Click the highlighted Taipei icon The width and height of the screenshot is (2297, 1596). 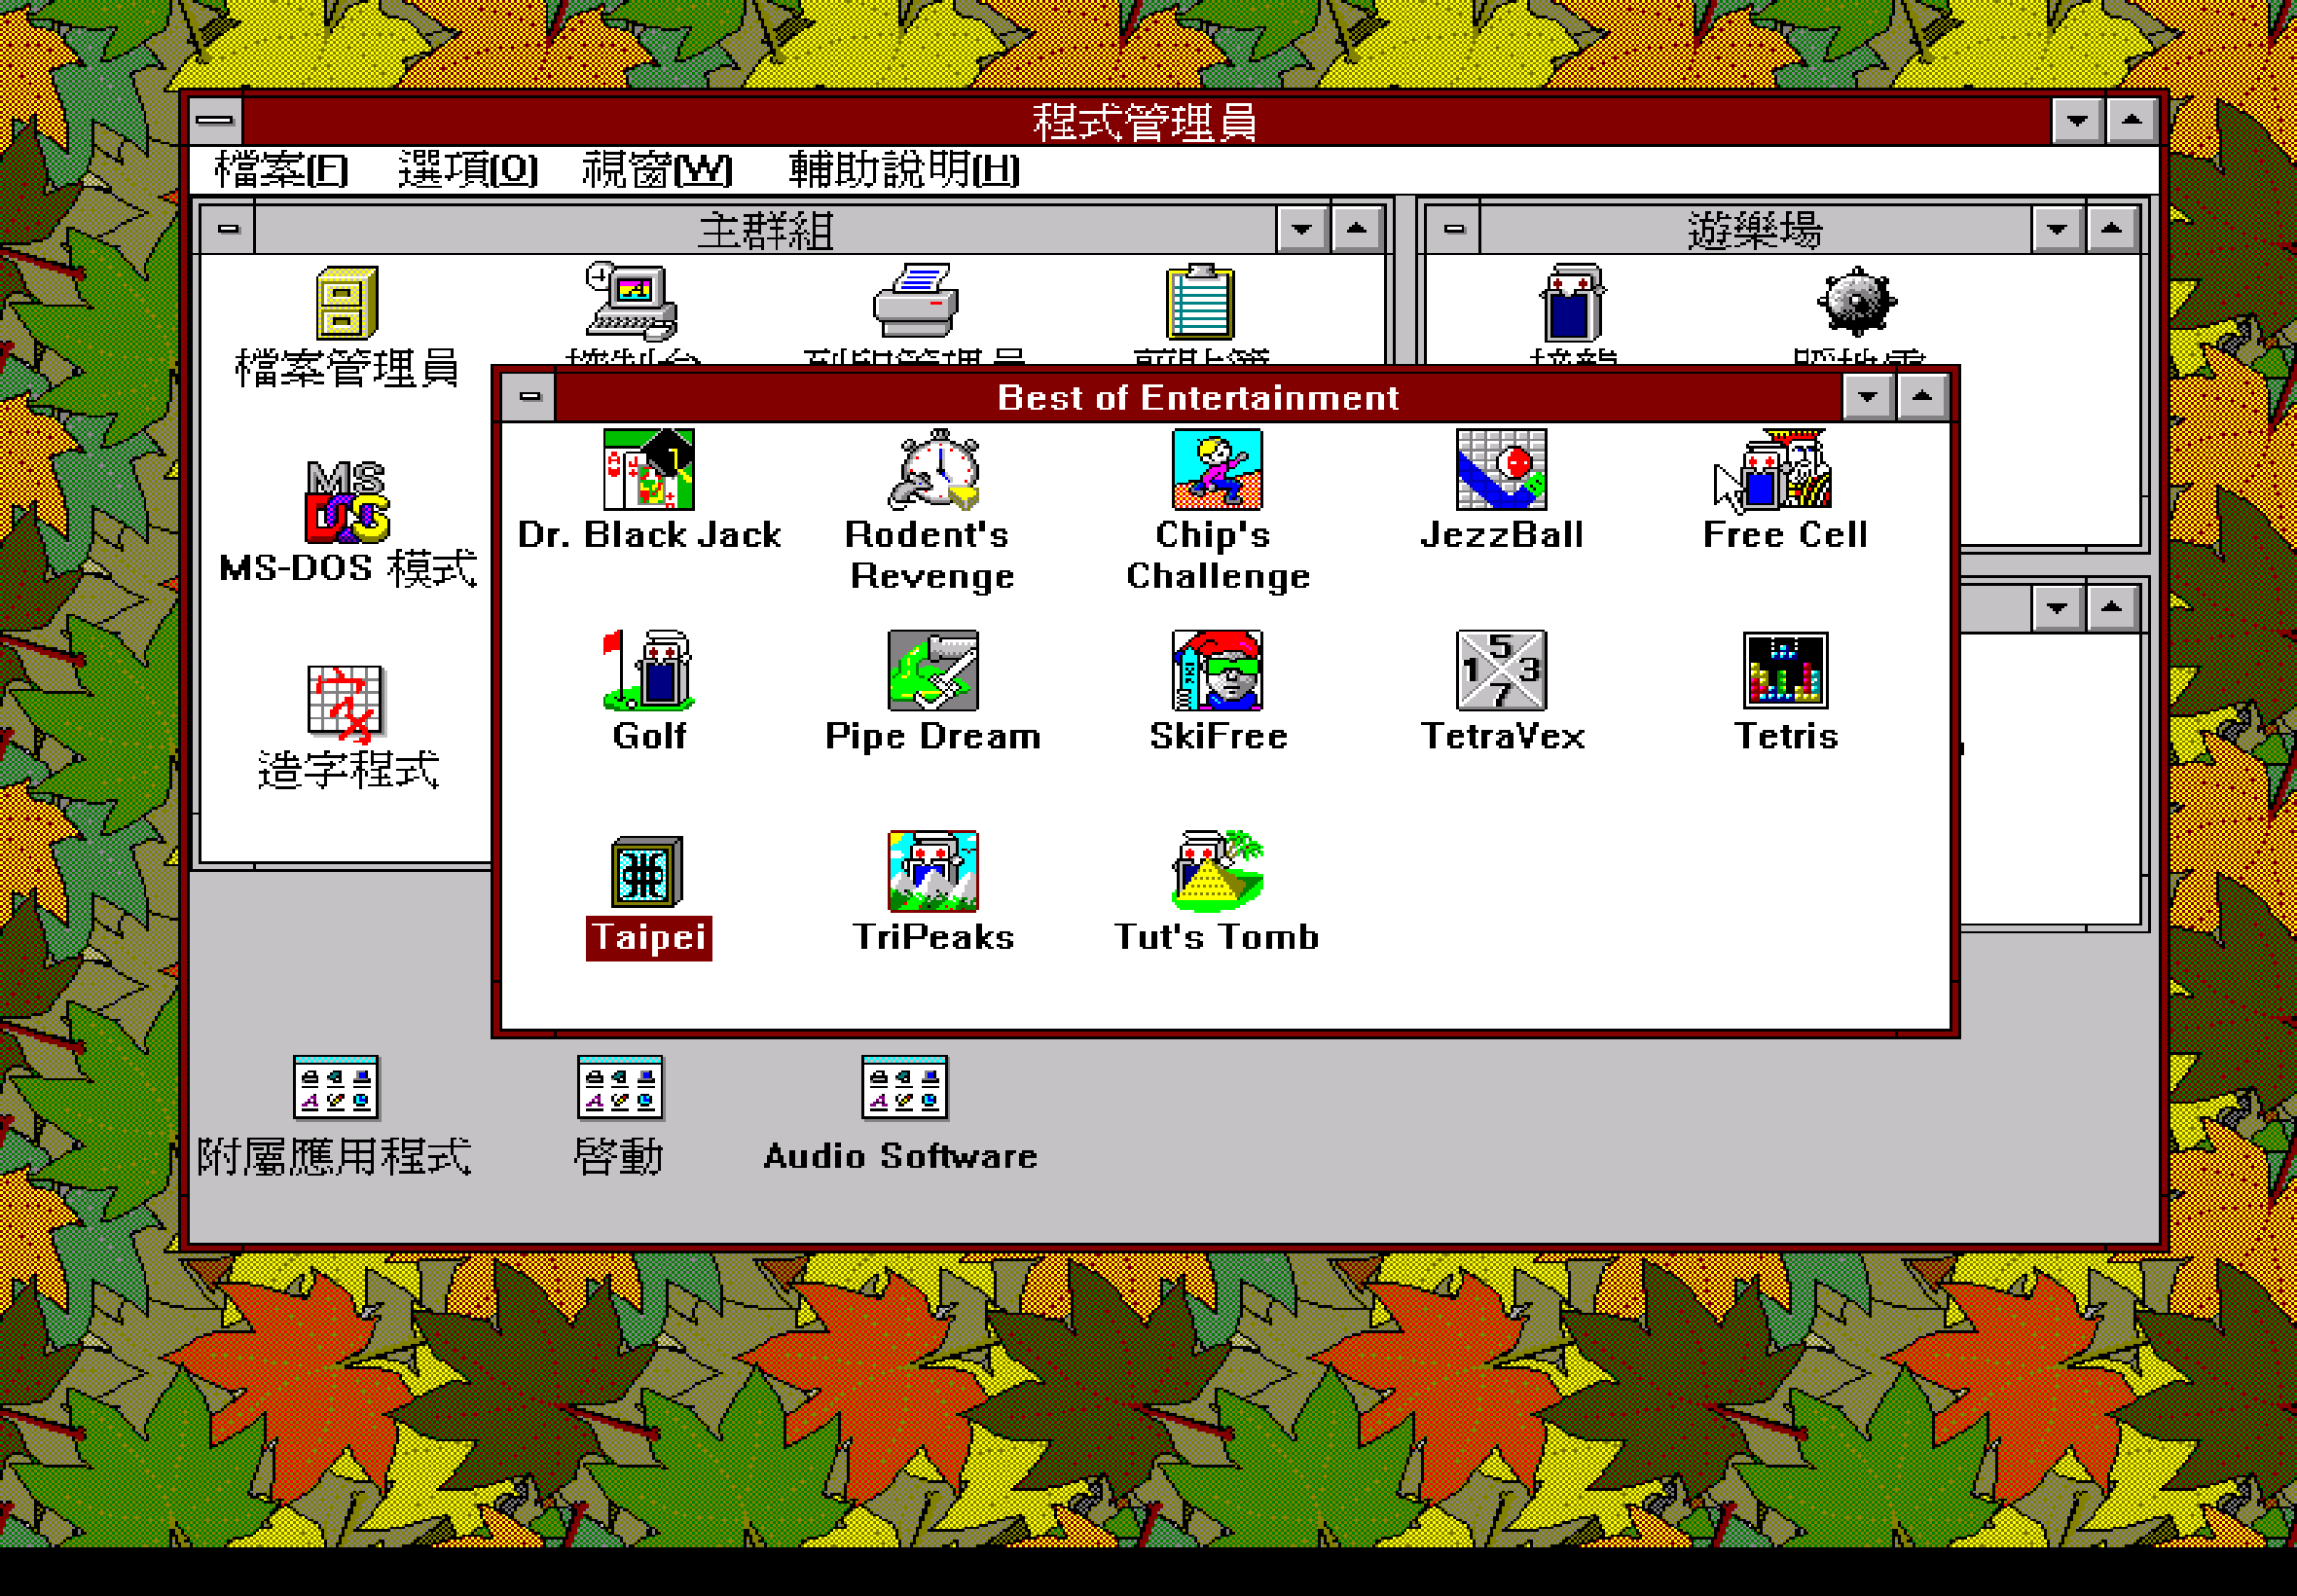pos(648,871)
